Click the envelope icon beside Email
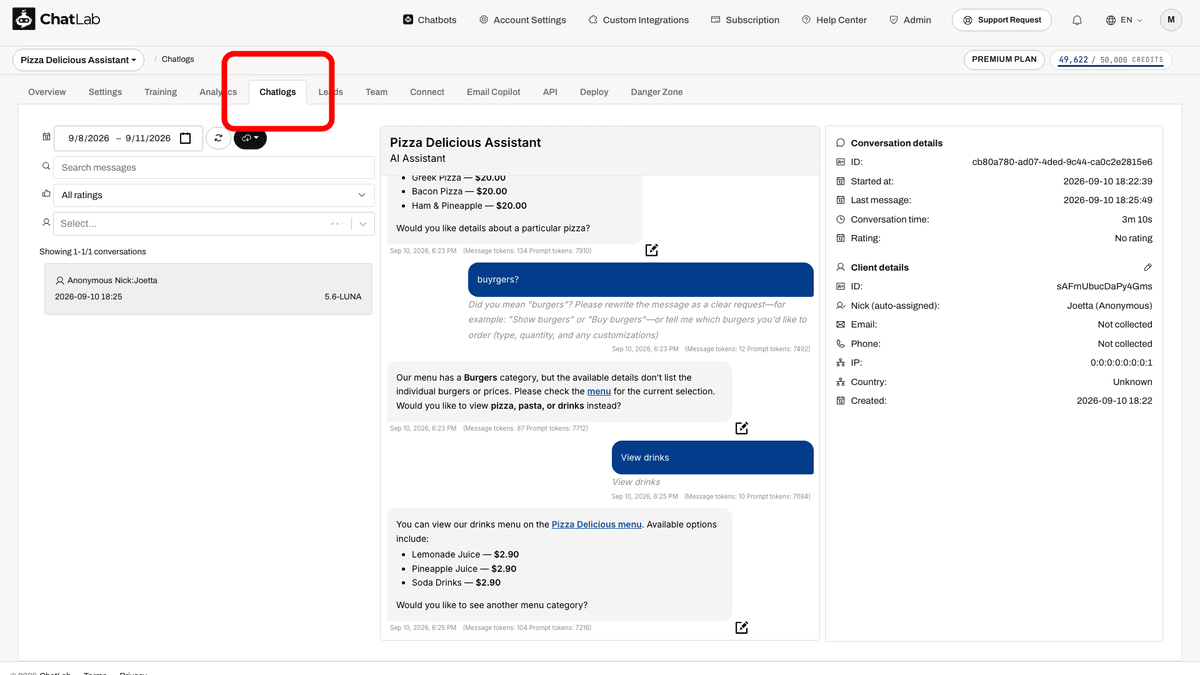Viewport: 1200px width, 675px height. [841, 324]
